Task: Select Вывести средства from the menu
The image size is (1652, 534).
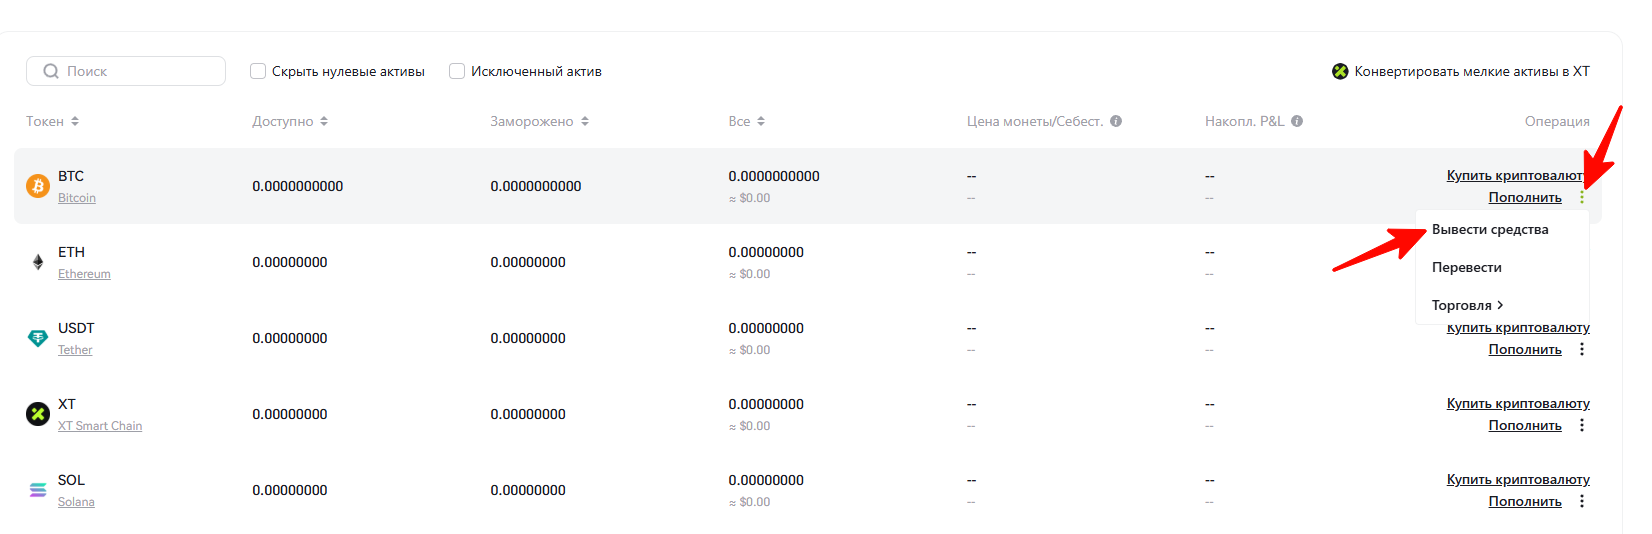Action: point(1489,229)
